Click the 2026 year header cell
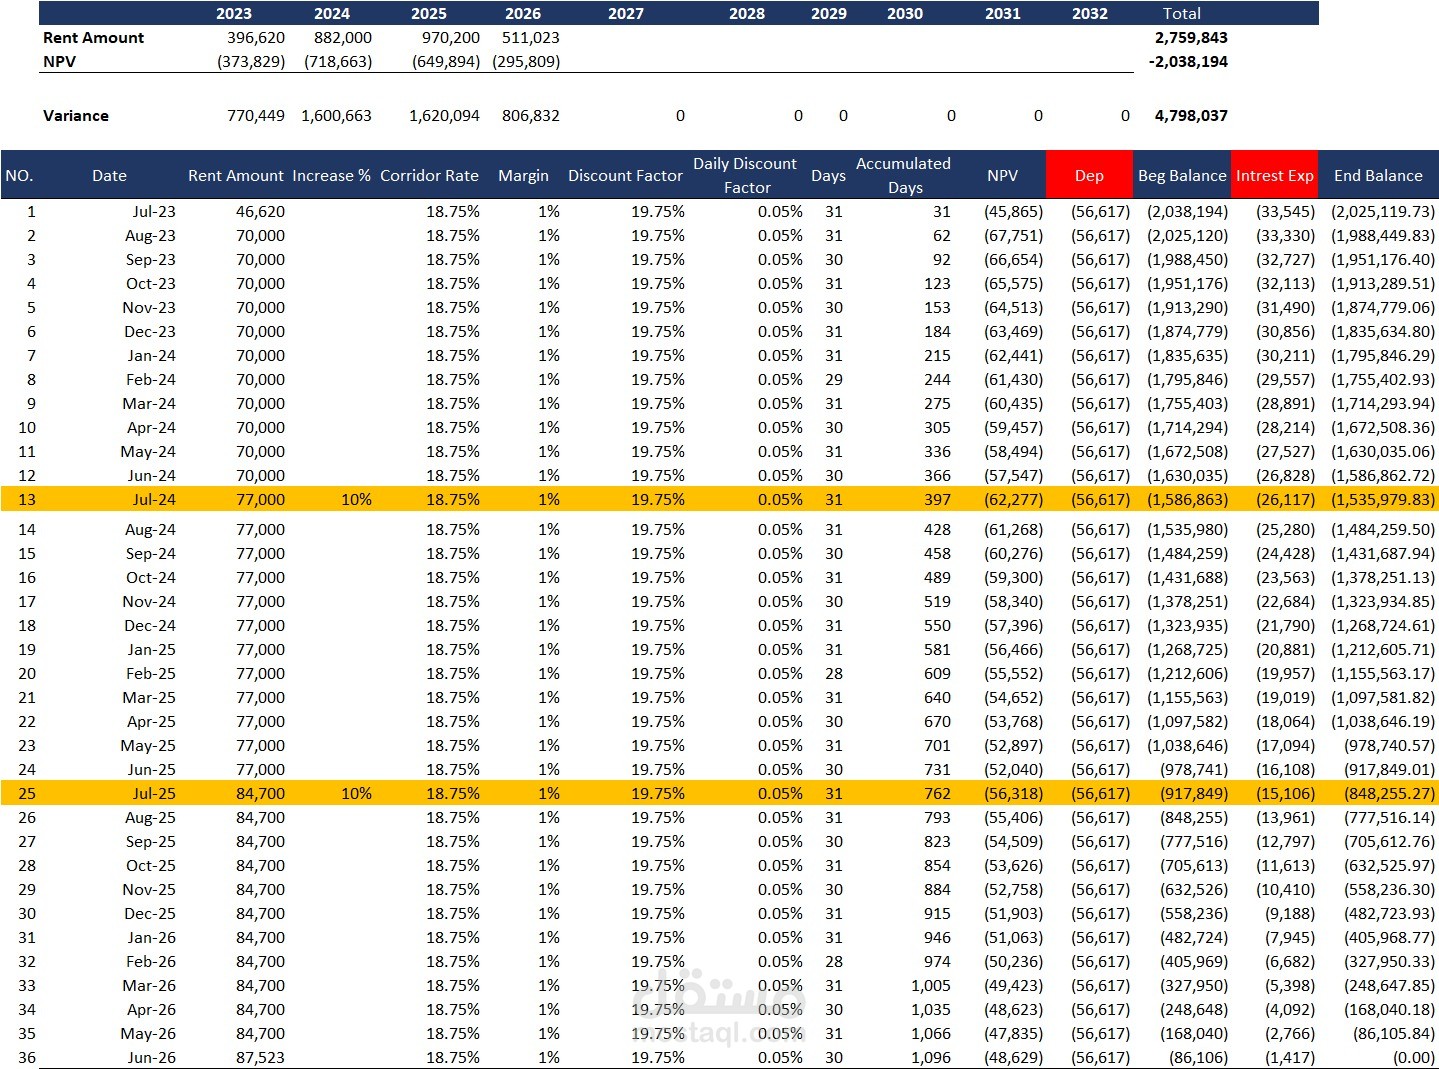 [523, 13]
